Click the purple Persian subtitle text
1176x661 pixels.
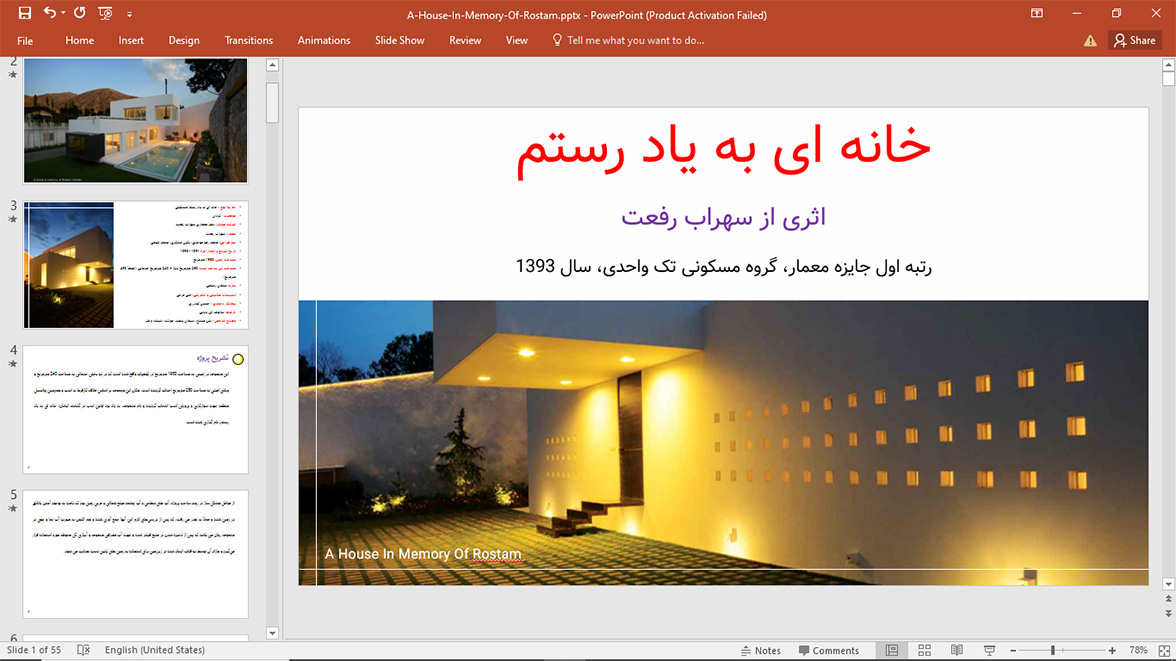[723, 218]
